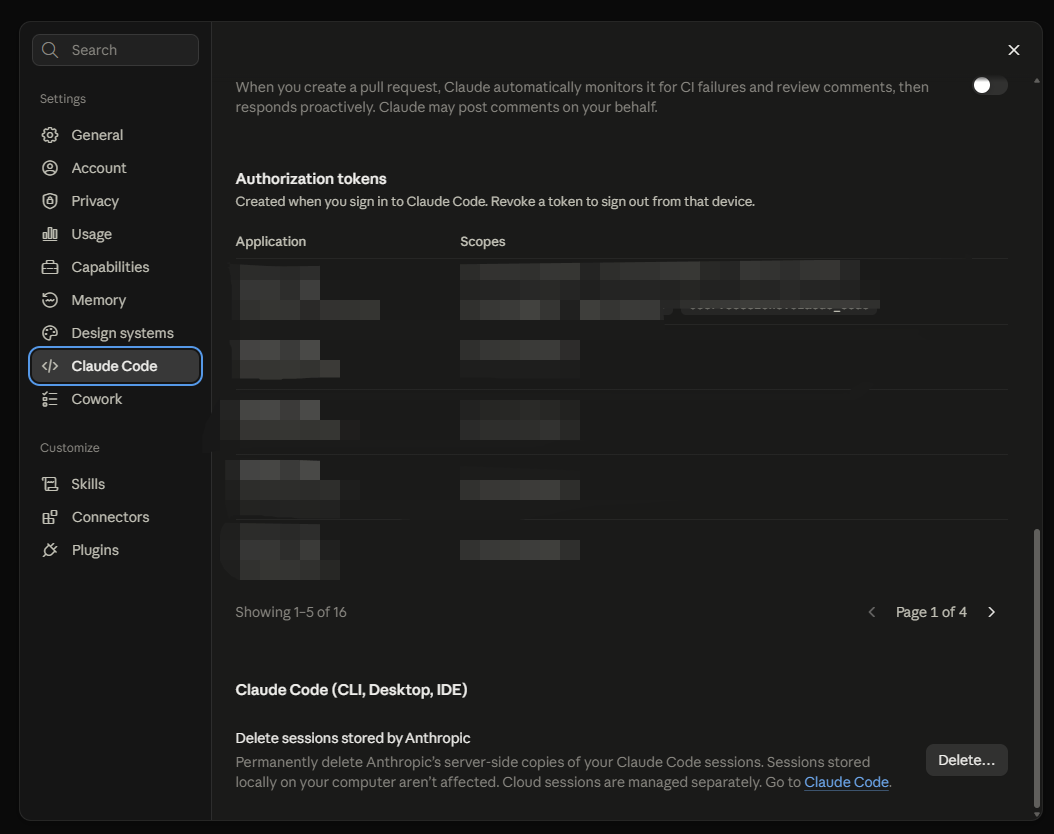Image resolution: width=1054 pixels, height=834 pixels.
Task: Click the Privacy shield icon
Action: (50, 201)
